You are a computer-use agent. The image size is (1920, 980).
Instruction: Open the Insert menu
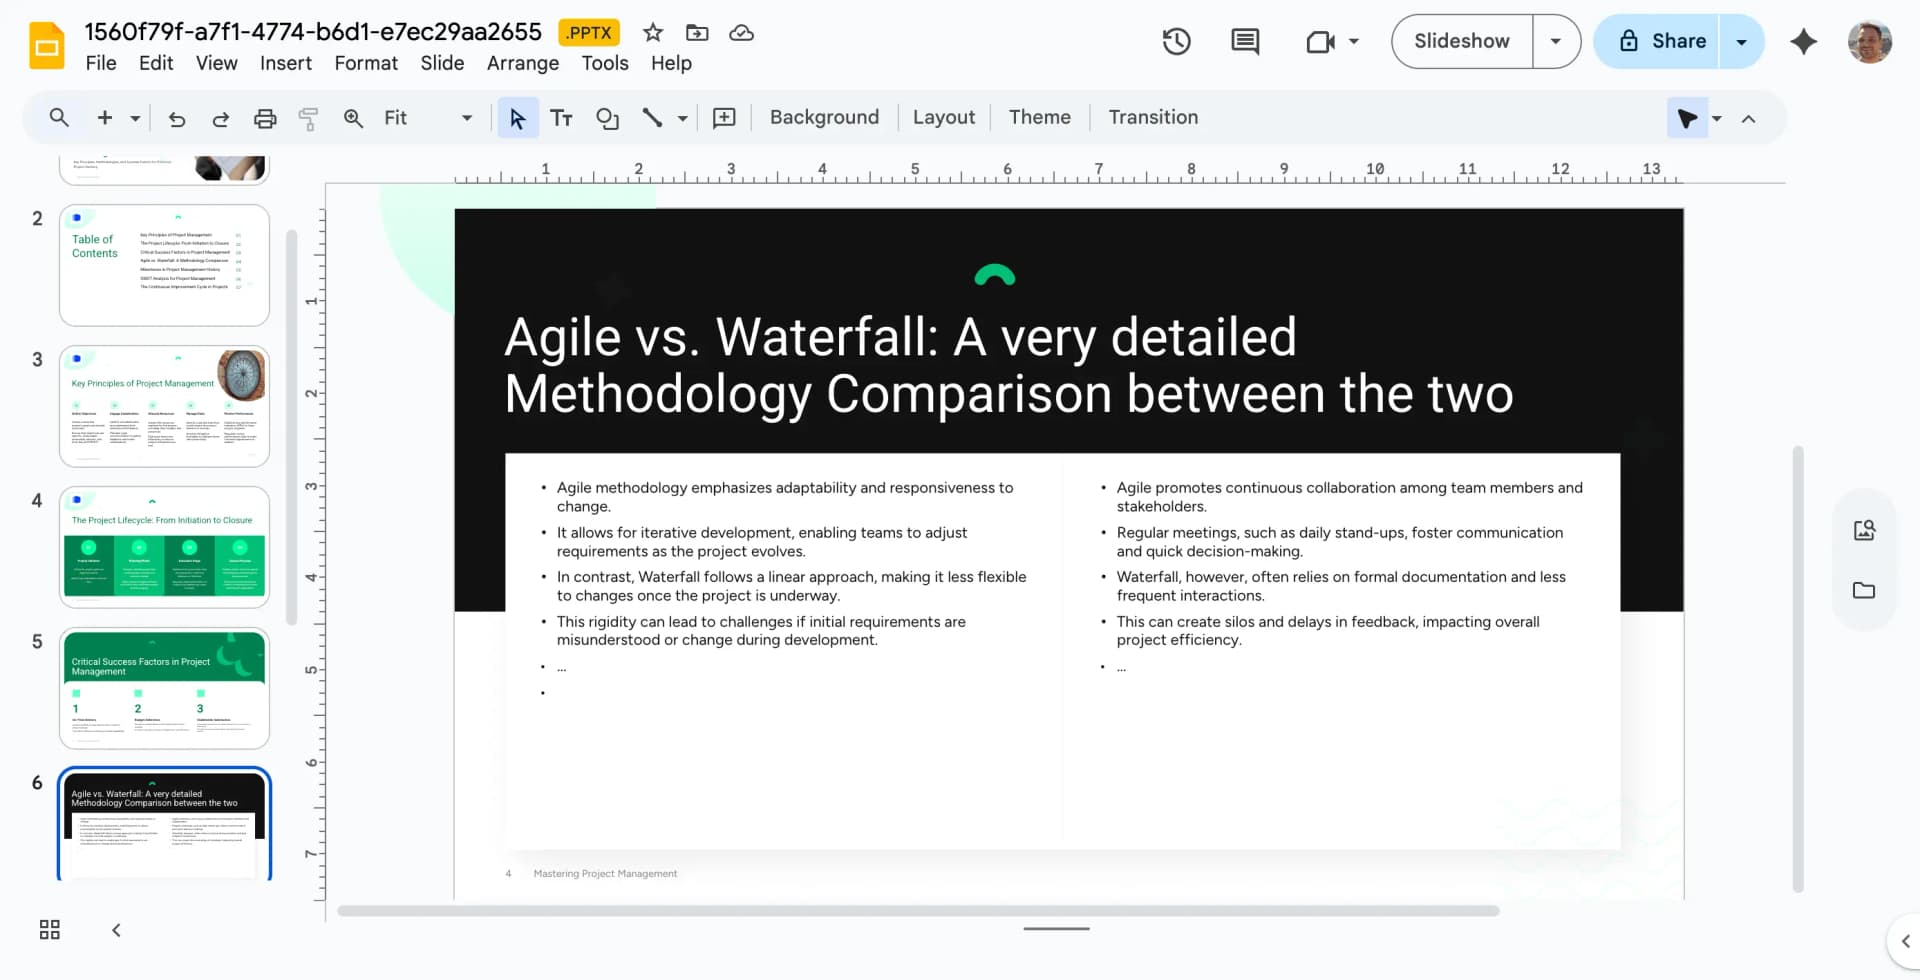pos(286,63)
